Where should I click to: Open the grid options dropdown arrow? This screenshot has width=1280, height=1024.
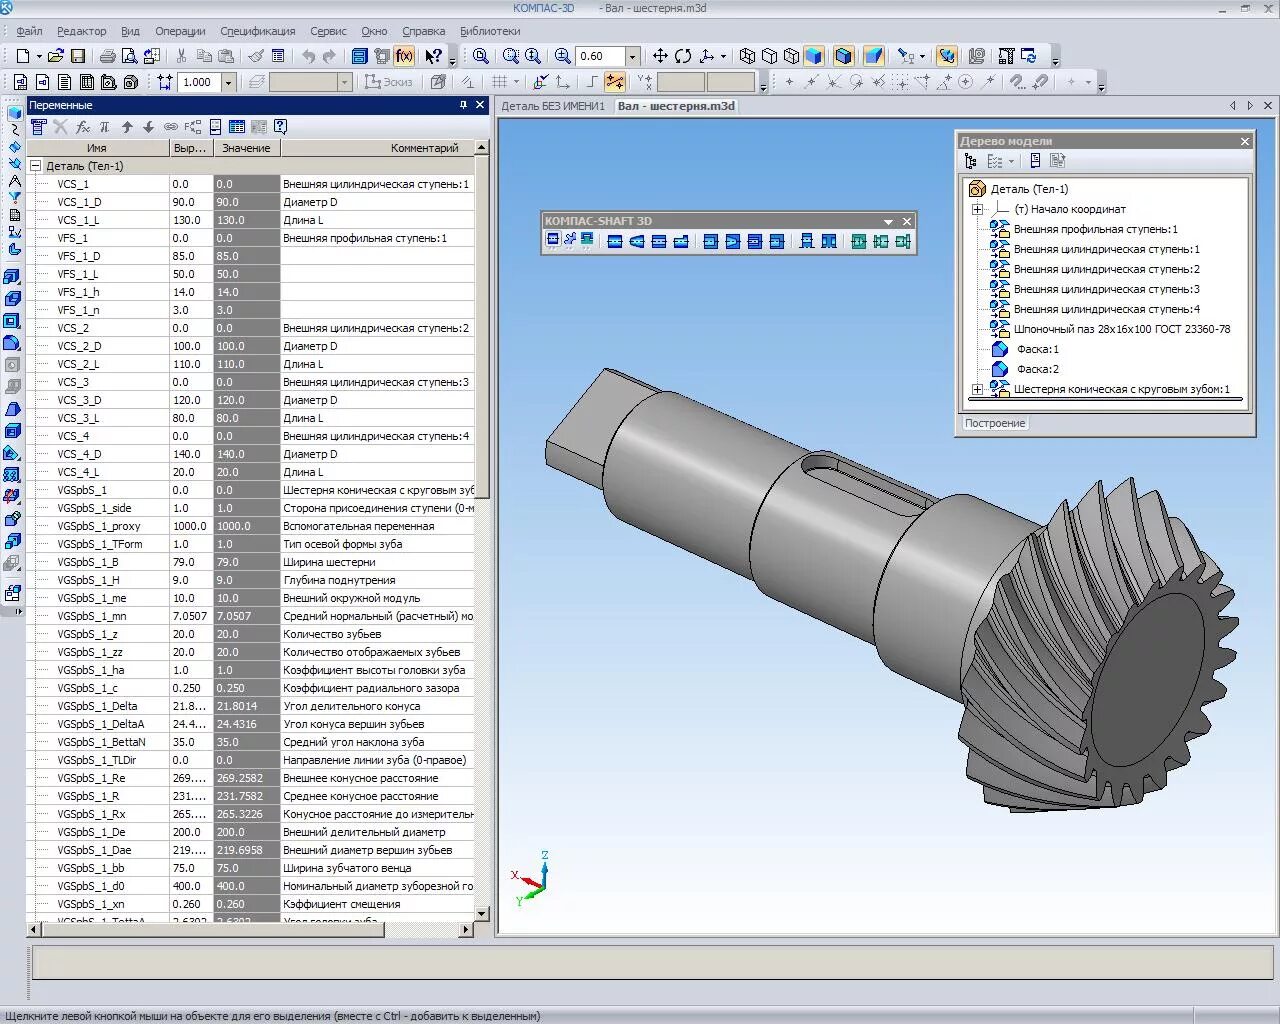click(x=517, y=82)
